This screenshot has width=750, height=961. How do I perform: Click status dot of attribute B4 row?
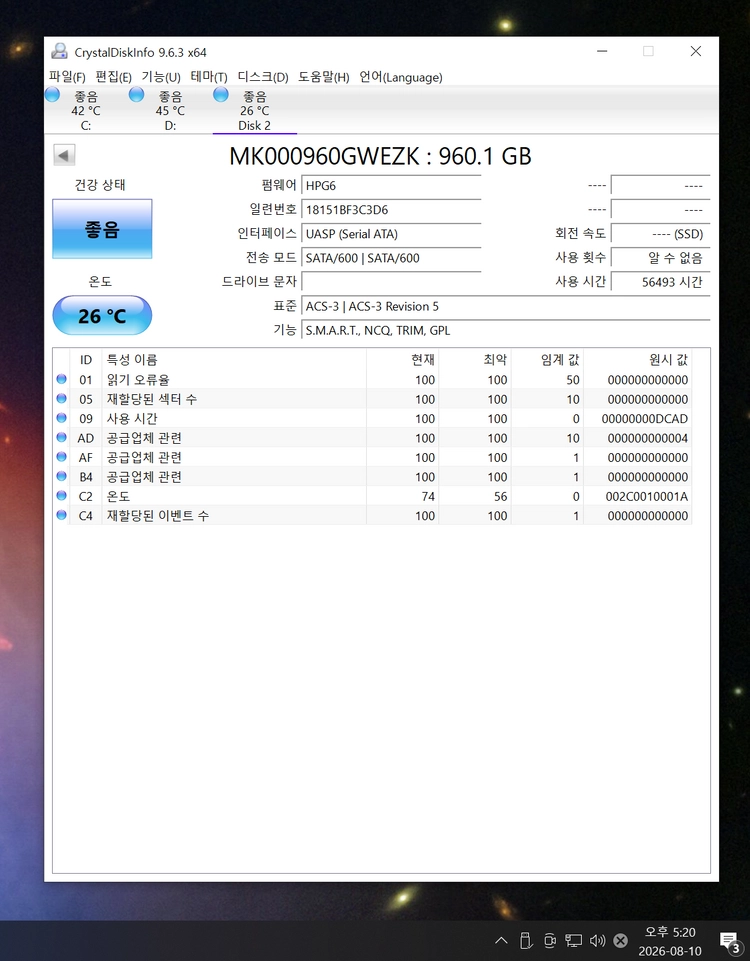click(61, 476)
